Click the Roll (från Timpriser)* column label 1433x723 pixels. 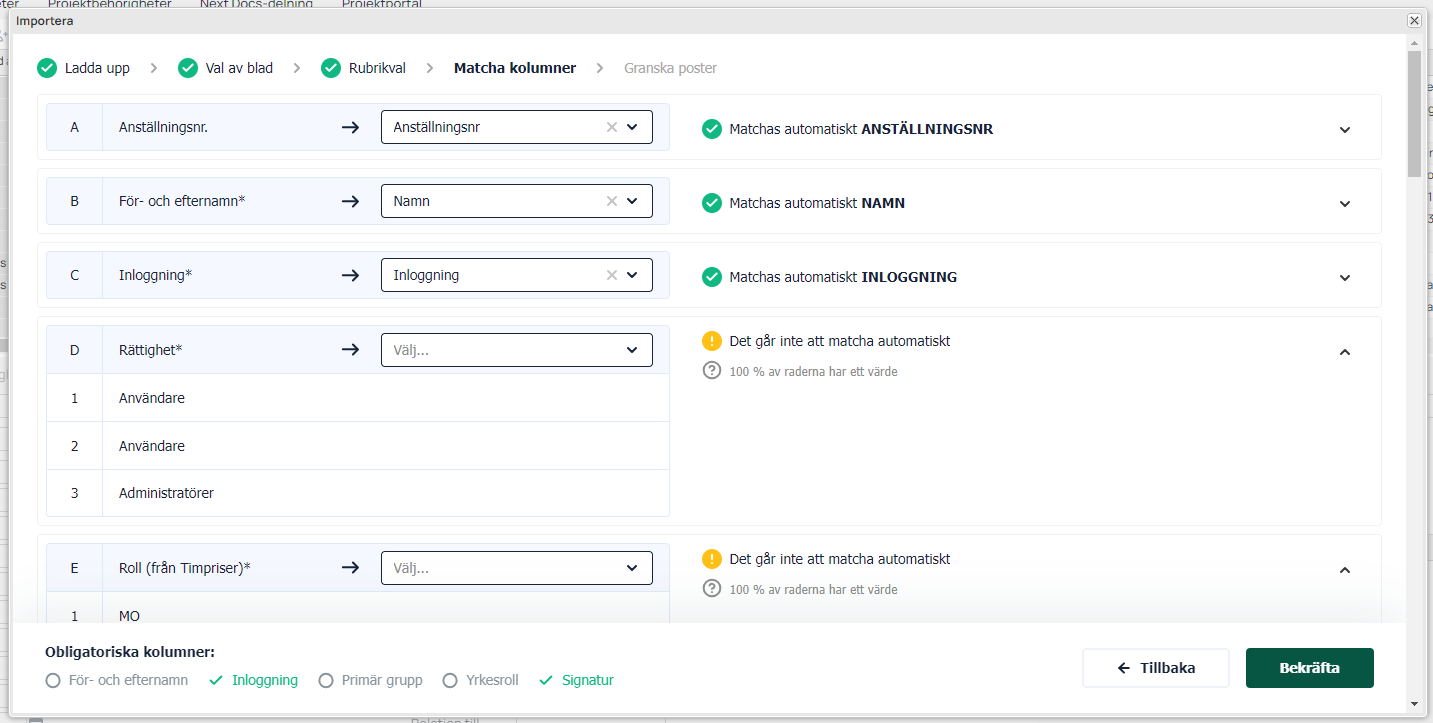(x=184, y=568)
